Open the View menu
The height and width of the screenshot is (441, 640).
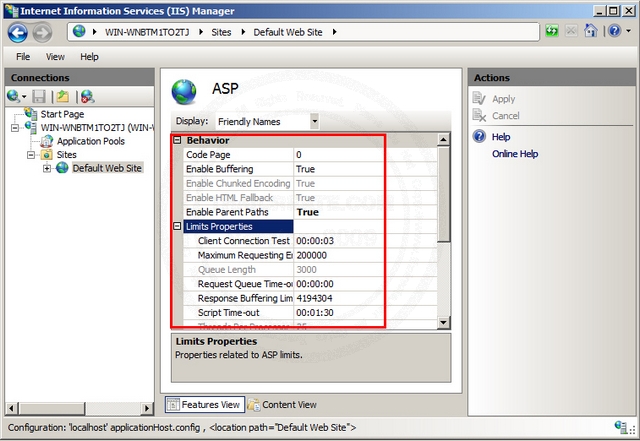coord(55,57)
